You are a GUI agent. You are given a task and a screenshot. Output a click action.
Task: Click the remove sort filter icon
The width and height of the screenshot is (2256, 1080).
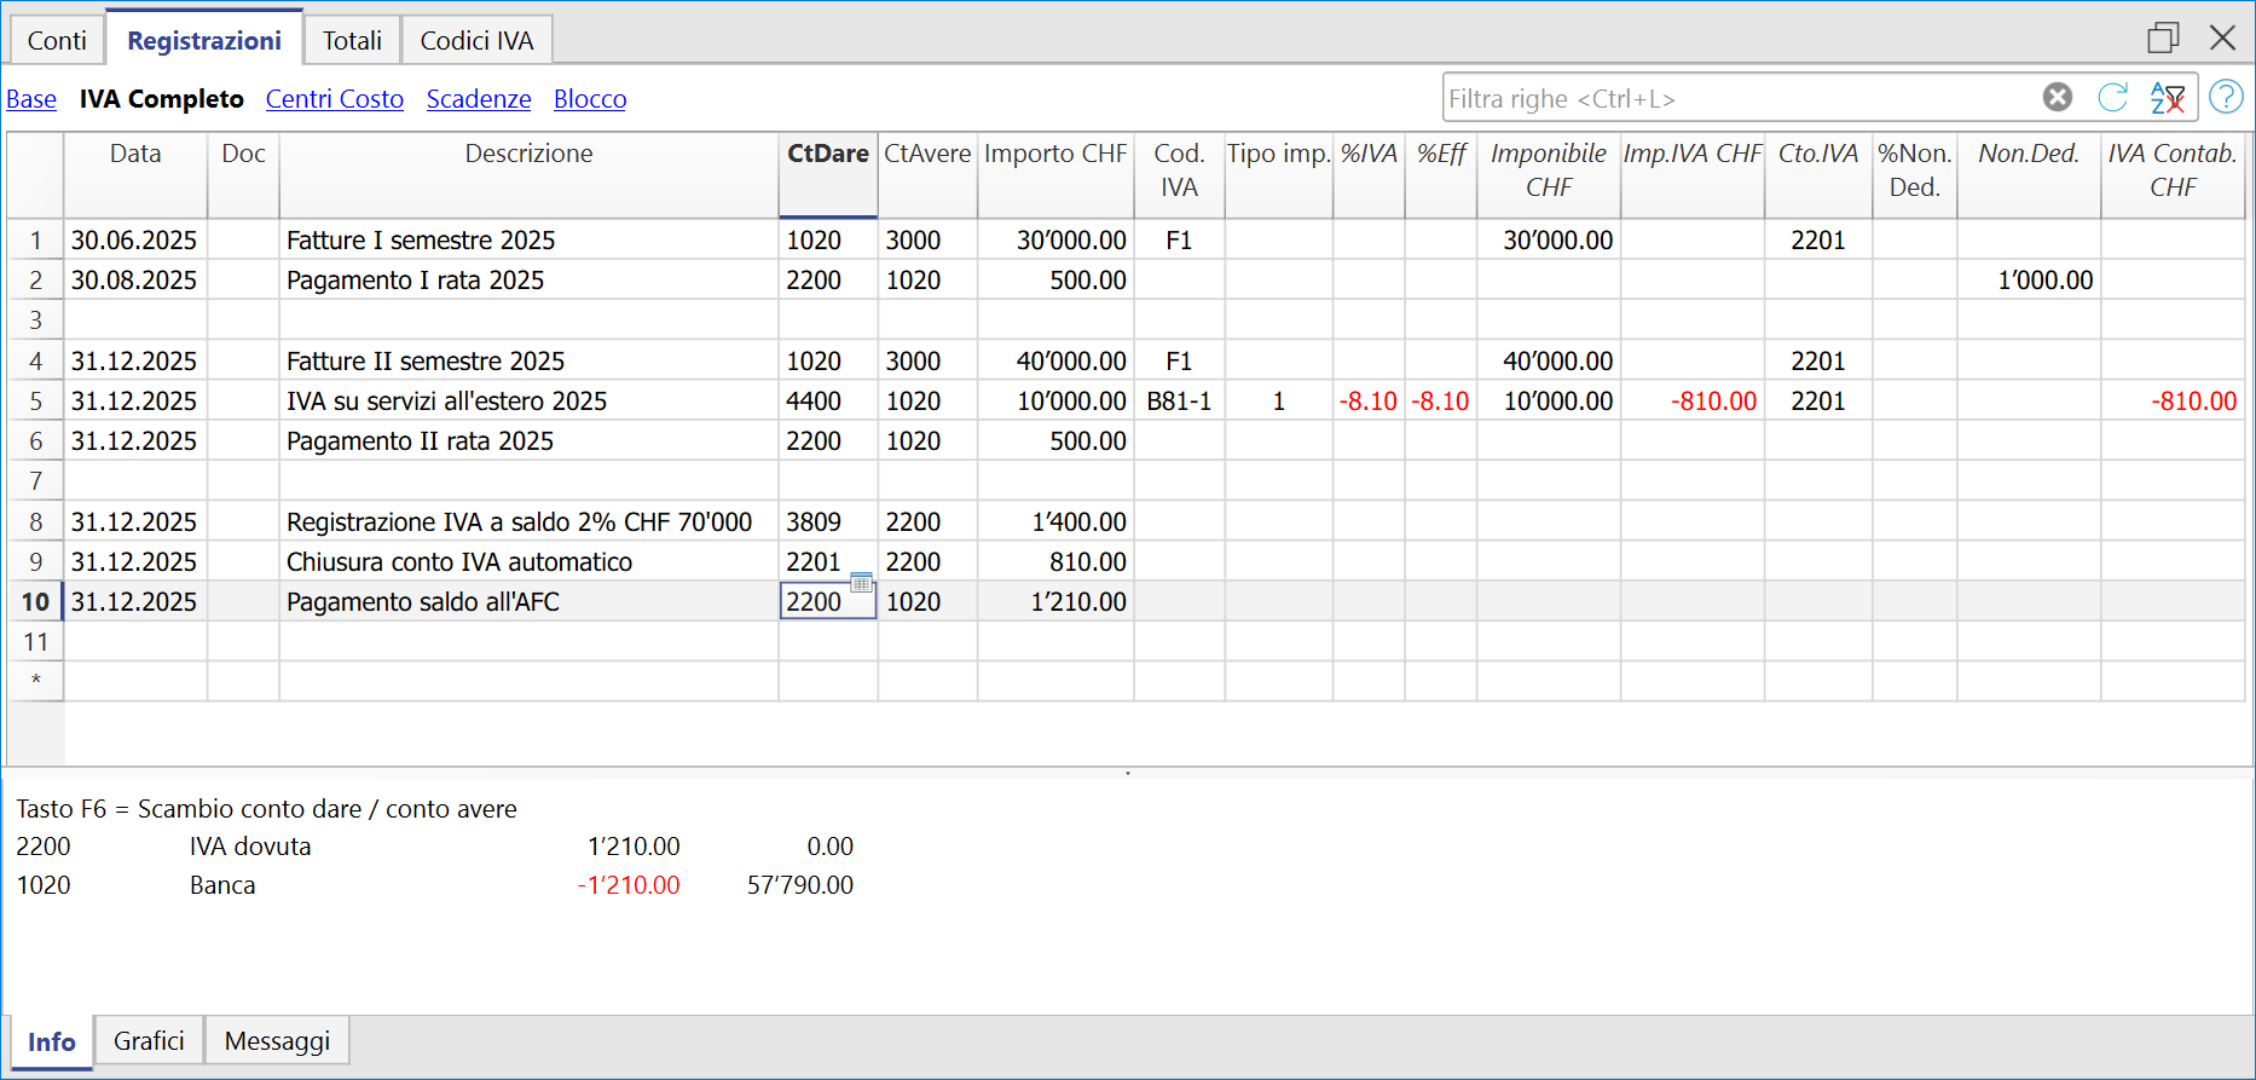[2167, 97]
